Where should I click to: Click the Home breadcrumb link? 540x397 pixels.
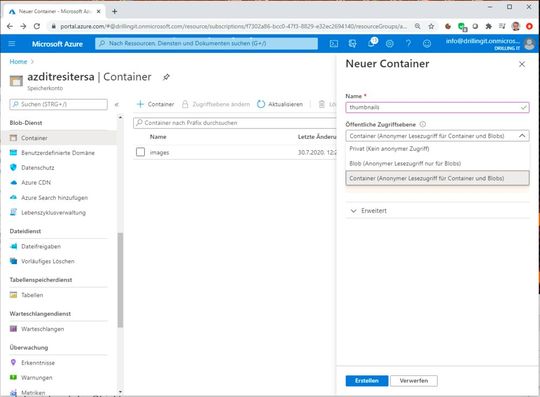18,62
